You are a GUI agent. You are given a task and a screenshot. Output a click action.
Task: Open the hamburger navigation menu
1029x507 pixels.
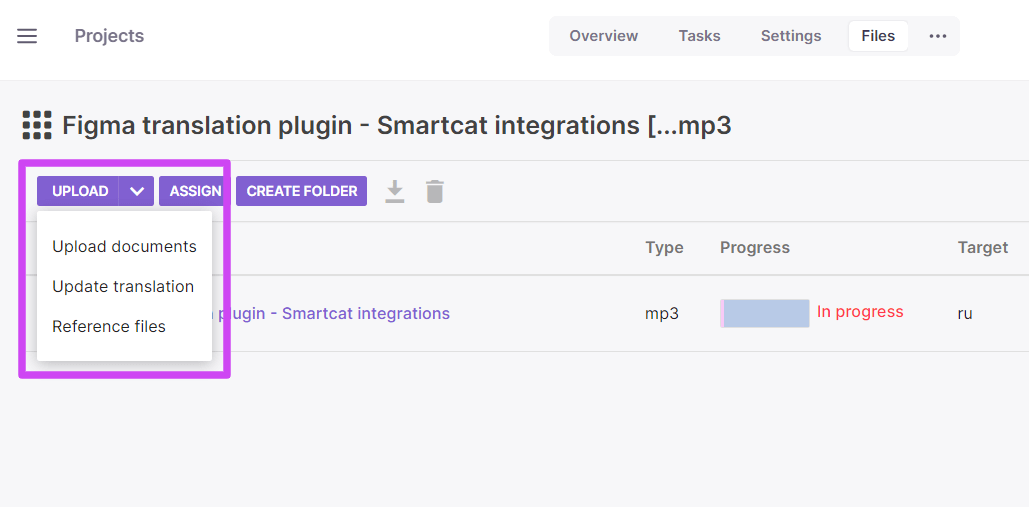point(27,35)
